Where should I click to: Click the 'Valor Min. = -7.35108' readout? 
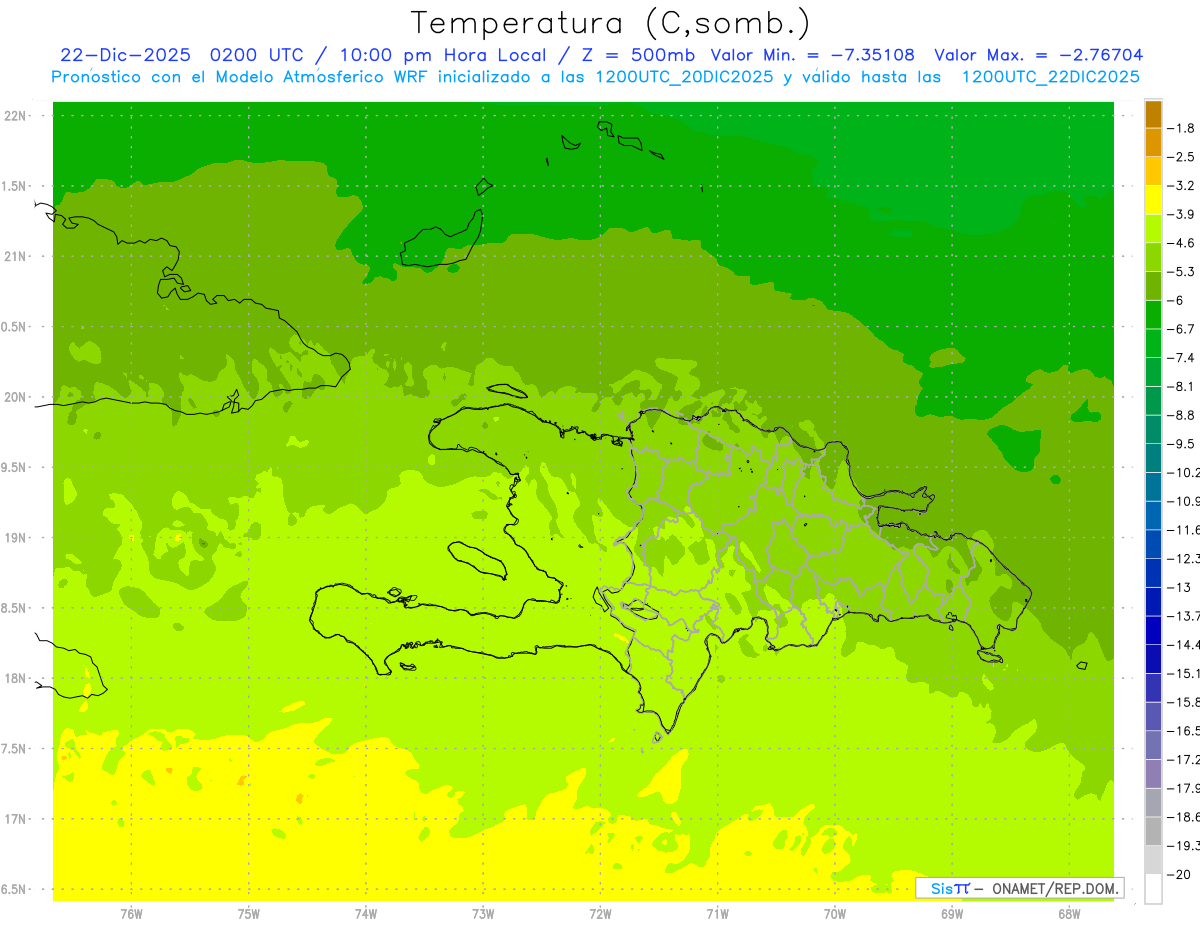point(812,55)
